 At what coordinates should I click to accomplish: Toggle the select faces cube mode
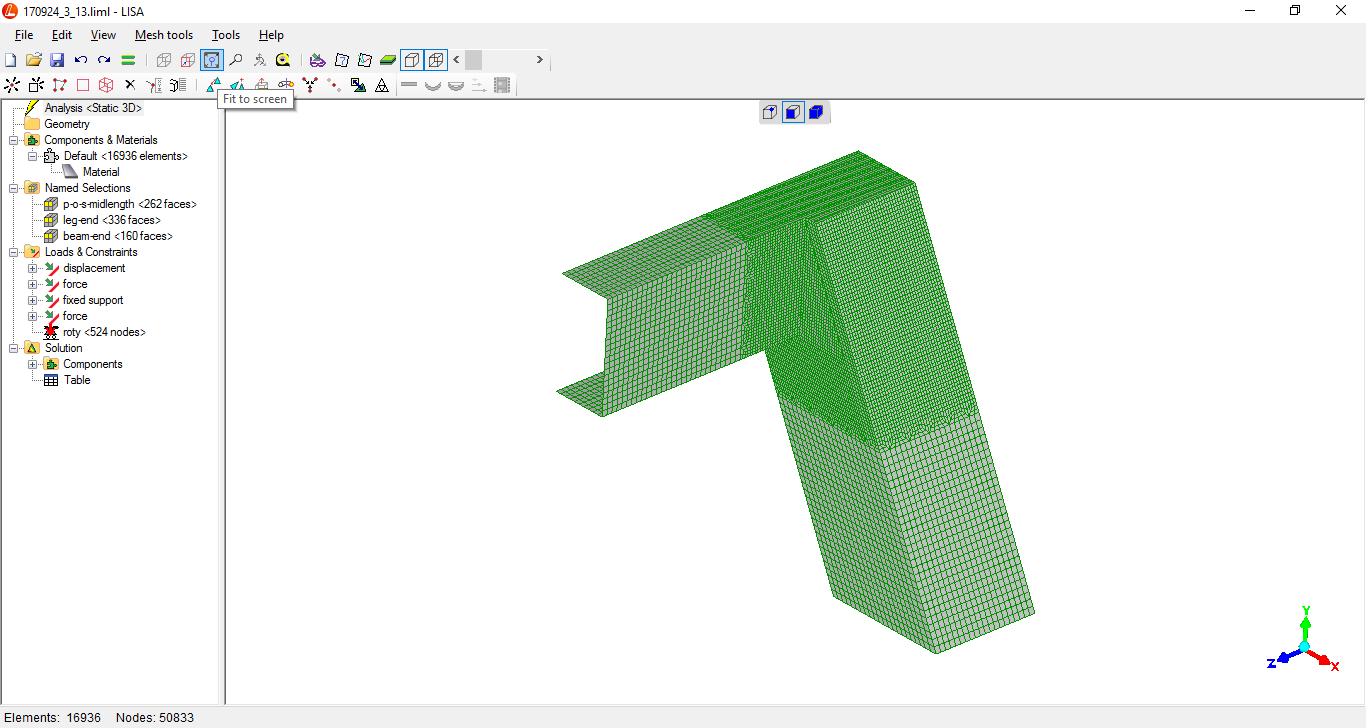pyautogui.click(x=793, y=112)
